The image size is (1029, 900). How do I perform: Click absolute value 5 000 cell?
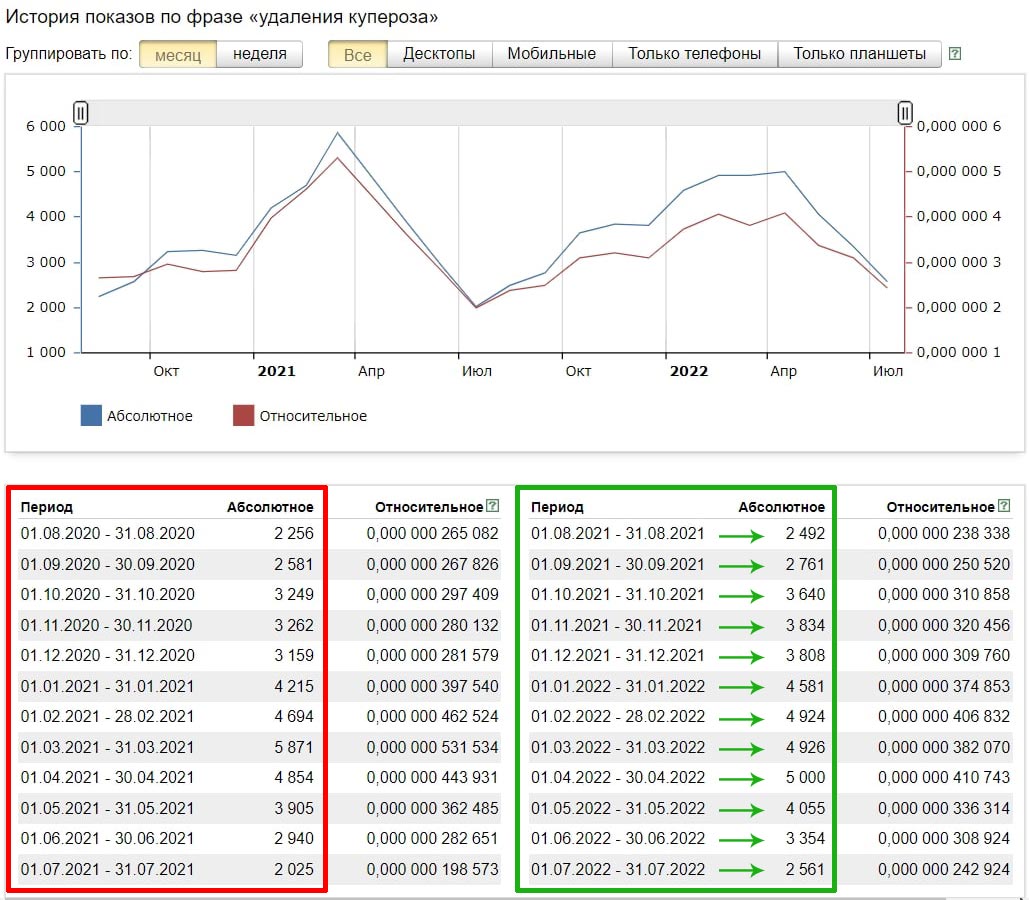(805, 777)
